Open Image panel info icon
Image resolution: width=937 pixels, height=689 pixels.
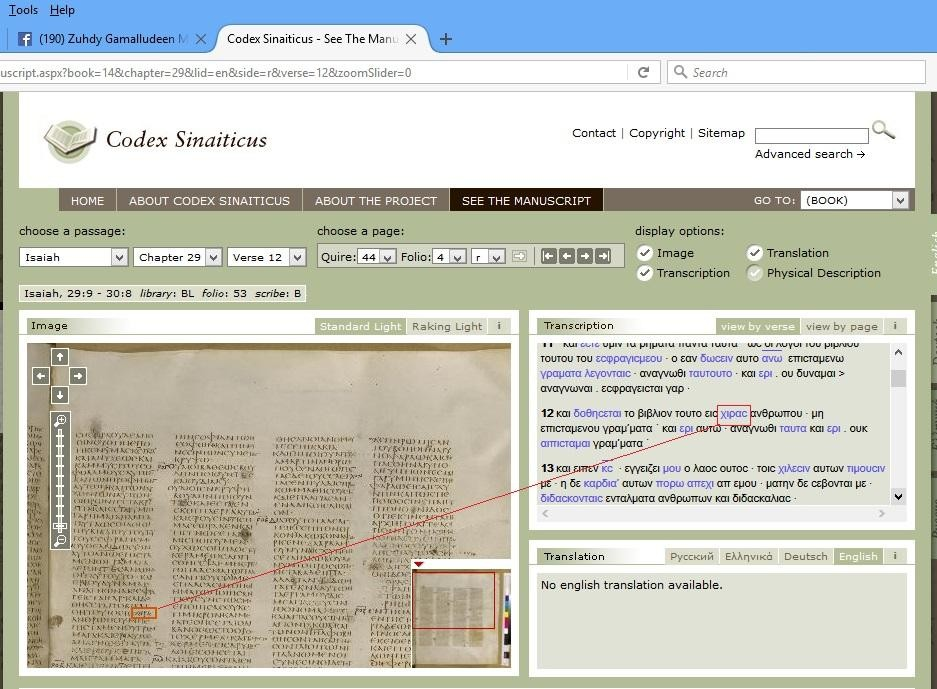click(x=499, y=326)
